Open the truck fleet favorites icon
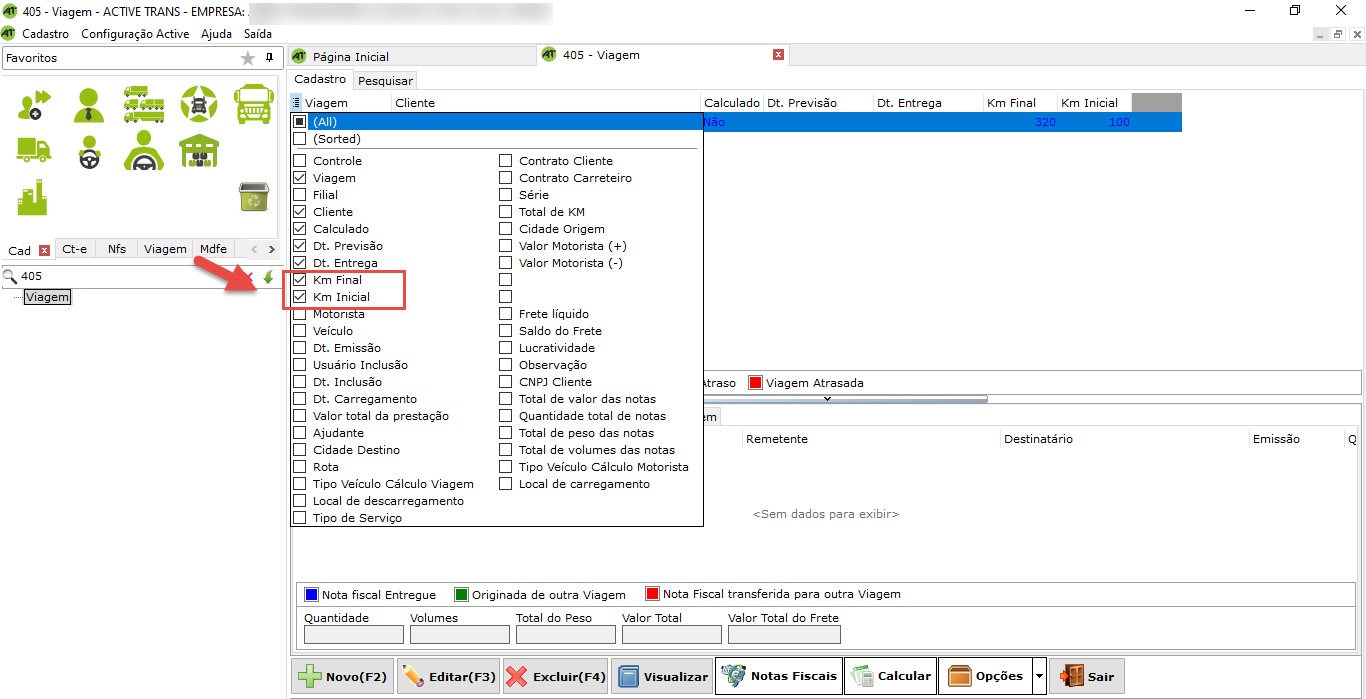1366x699 pixels. 143,103
